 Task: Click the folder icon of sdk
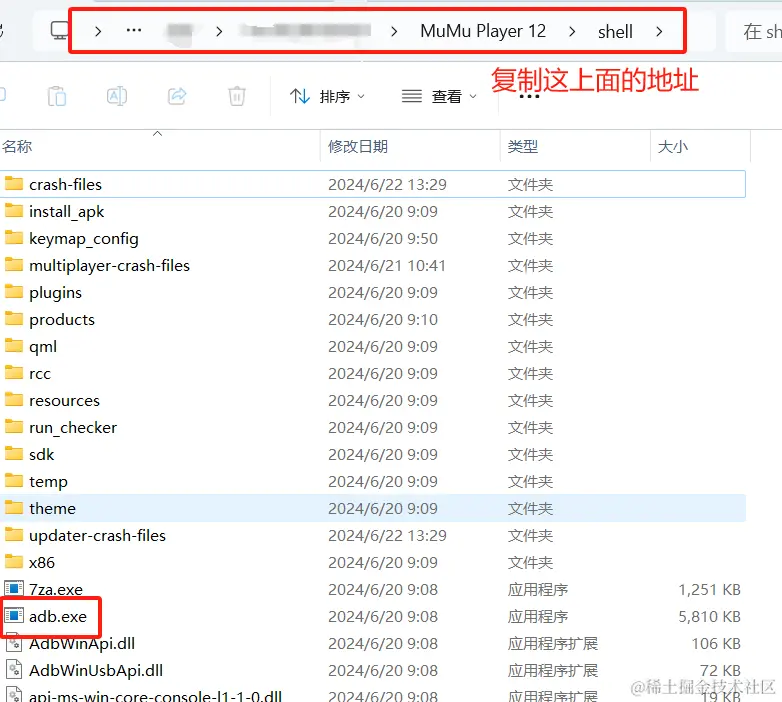14,453
